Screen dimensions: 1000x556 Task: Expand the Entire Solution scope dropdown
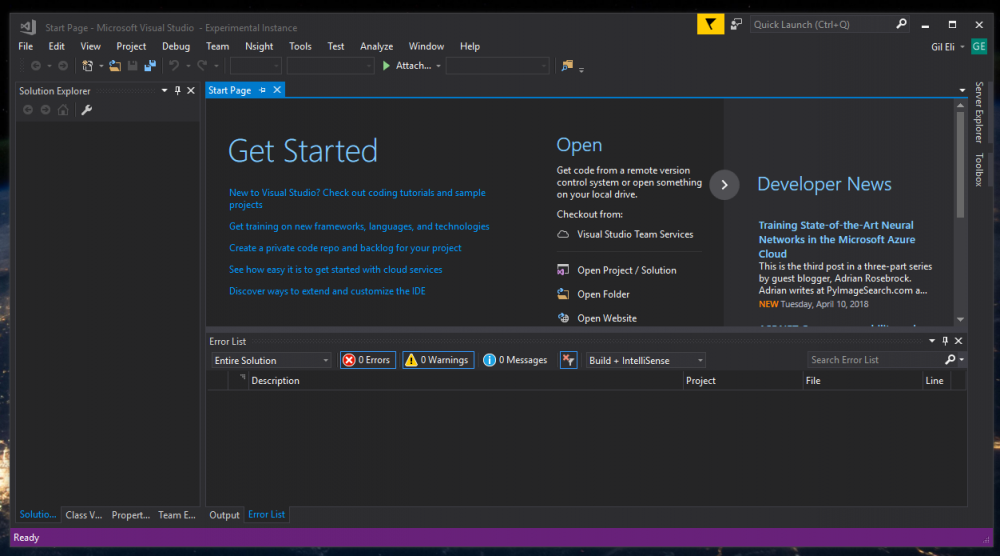pyautogui.click(x=271, y=360)
